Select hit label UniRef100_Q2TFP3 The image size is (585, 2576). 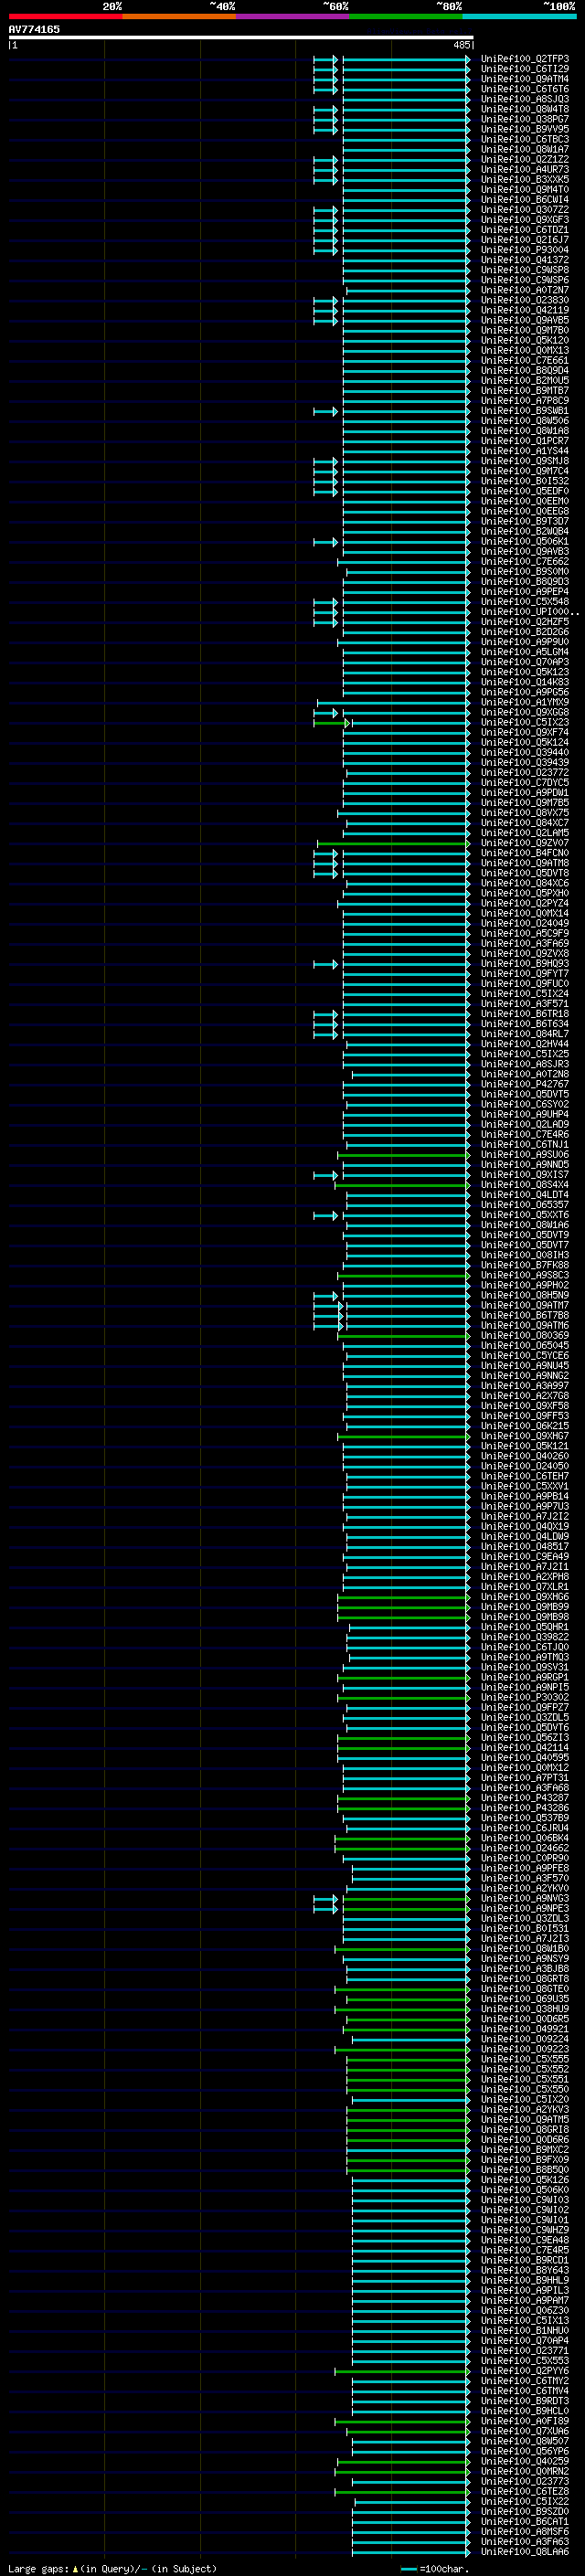pos(525,59)
